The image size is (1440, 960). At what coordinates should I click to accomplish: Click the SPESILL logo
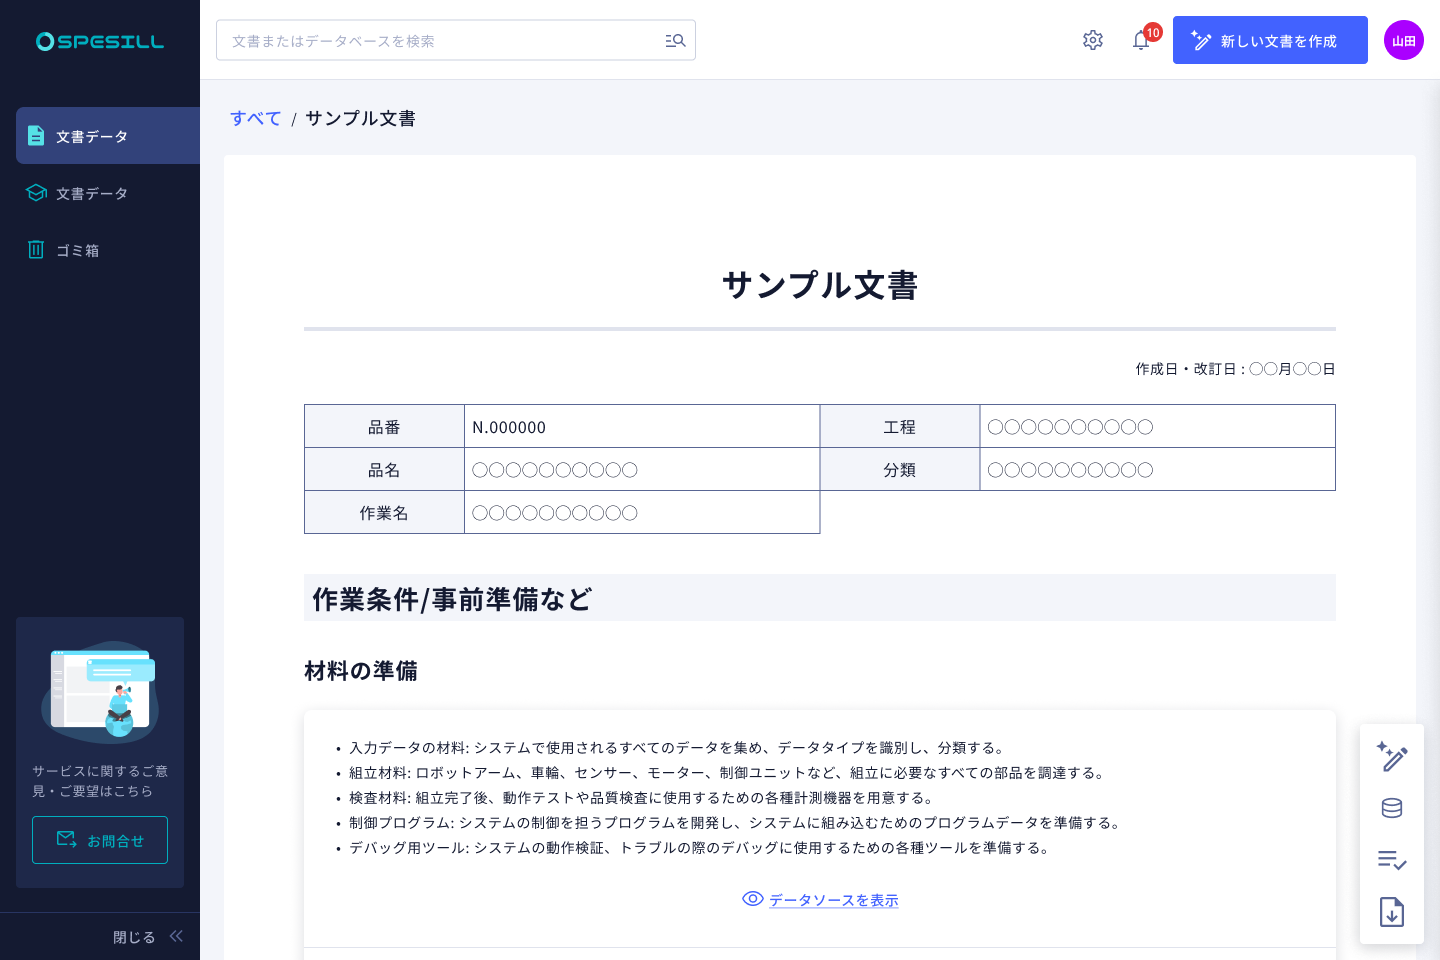pos(100,41)
